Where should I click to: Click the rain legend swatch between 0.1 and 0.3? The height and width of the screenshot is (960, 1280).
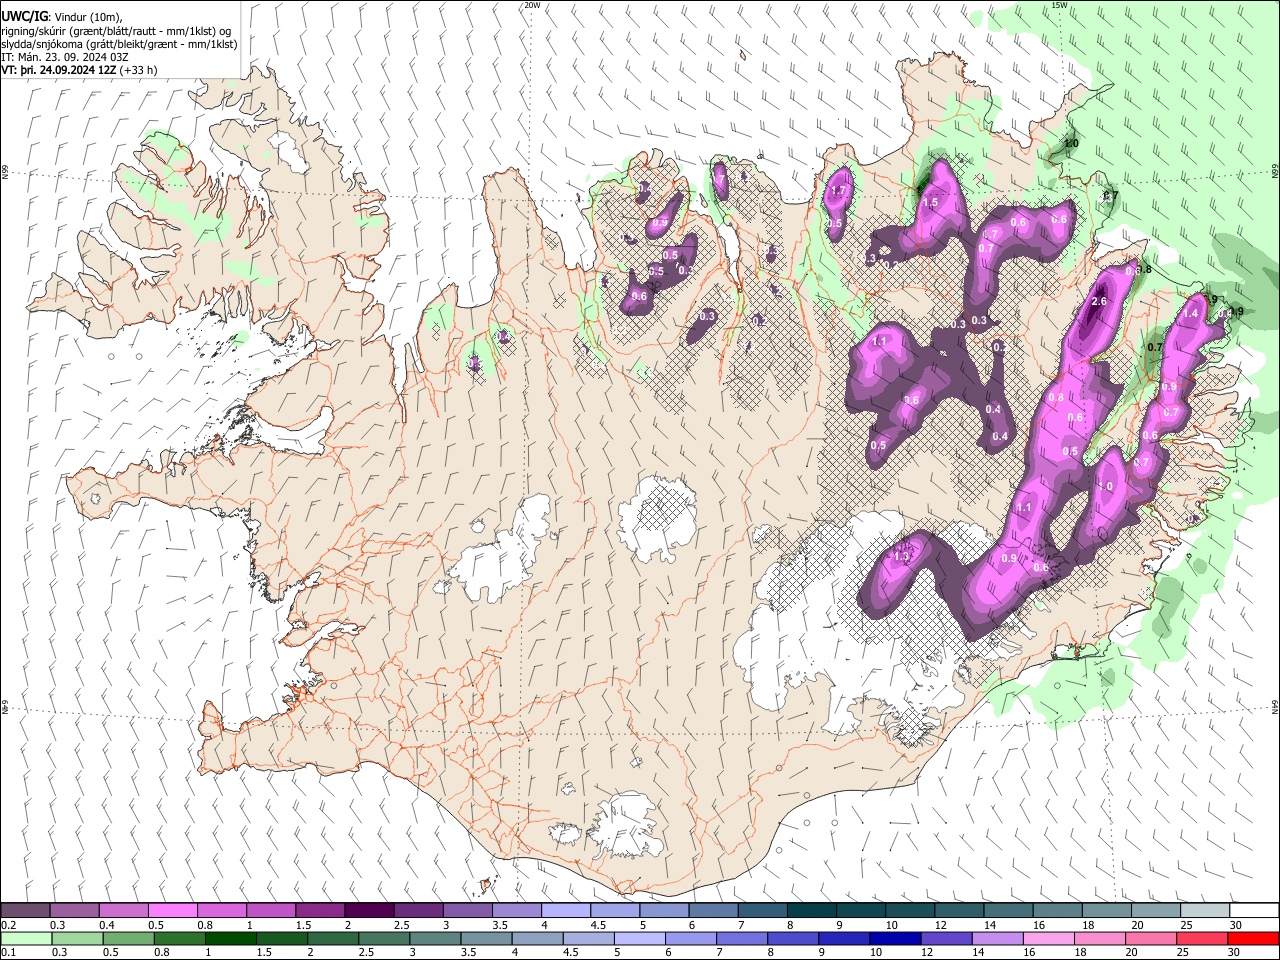click(26, 939)
